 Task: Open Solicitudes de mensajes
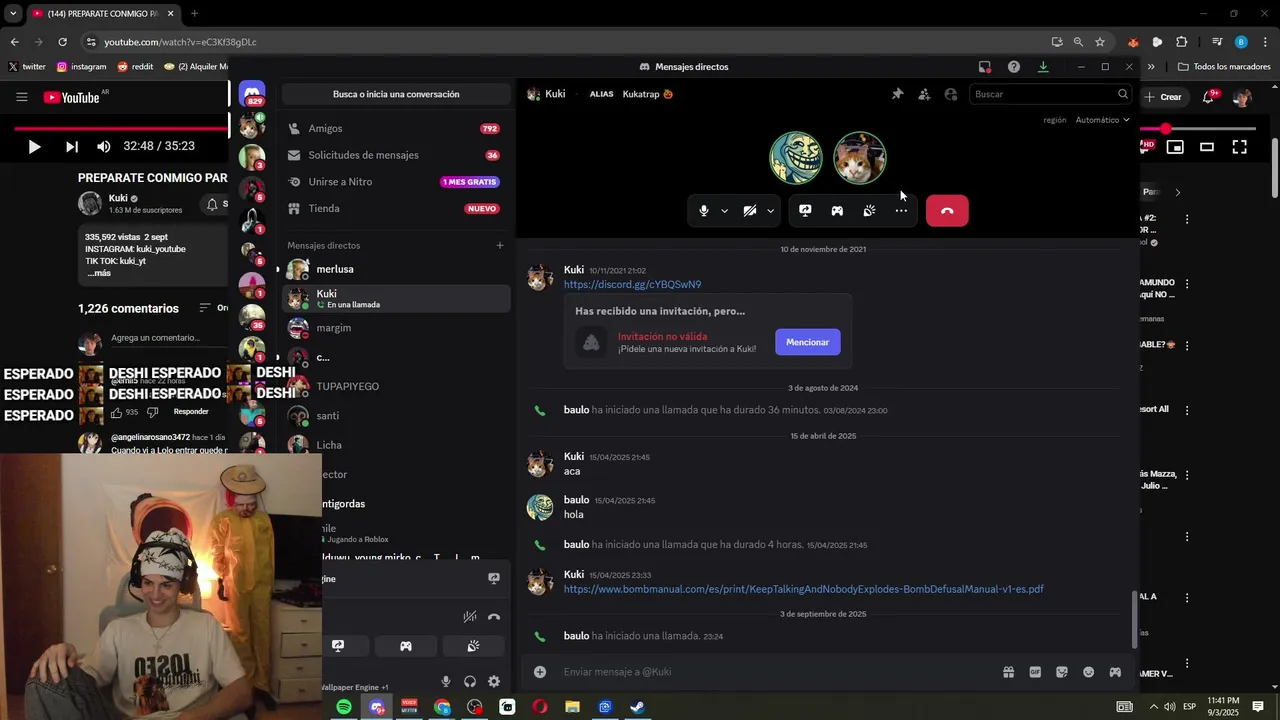(x=396, y=155)
